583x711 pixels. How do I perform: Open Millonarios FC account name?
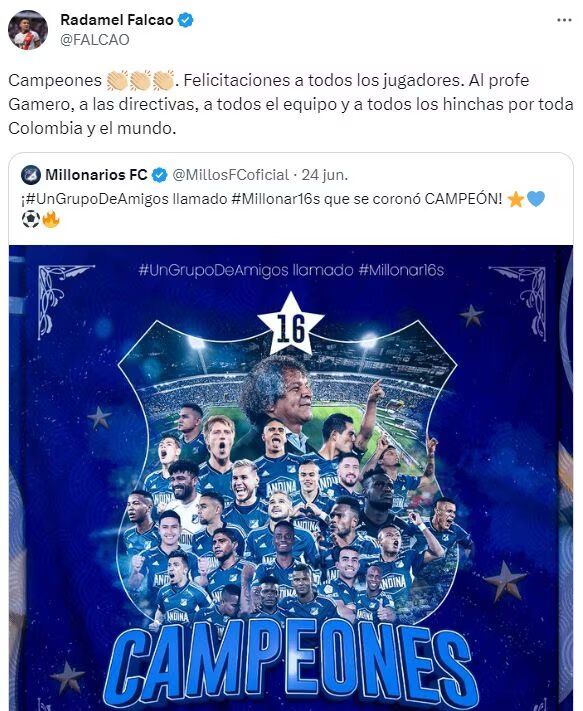click(x=96, y=175)
